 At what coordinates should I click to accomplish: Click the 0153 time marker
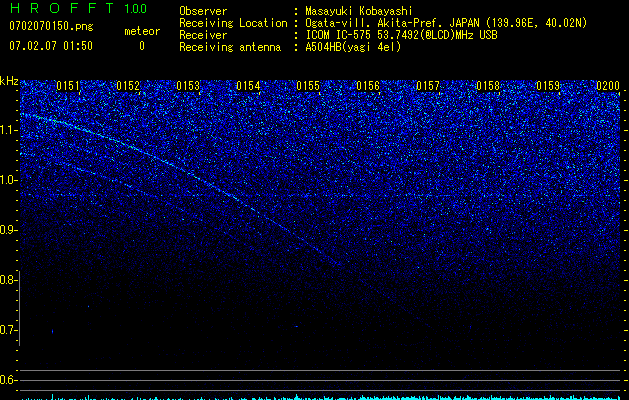pos(188,85)
